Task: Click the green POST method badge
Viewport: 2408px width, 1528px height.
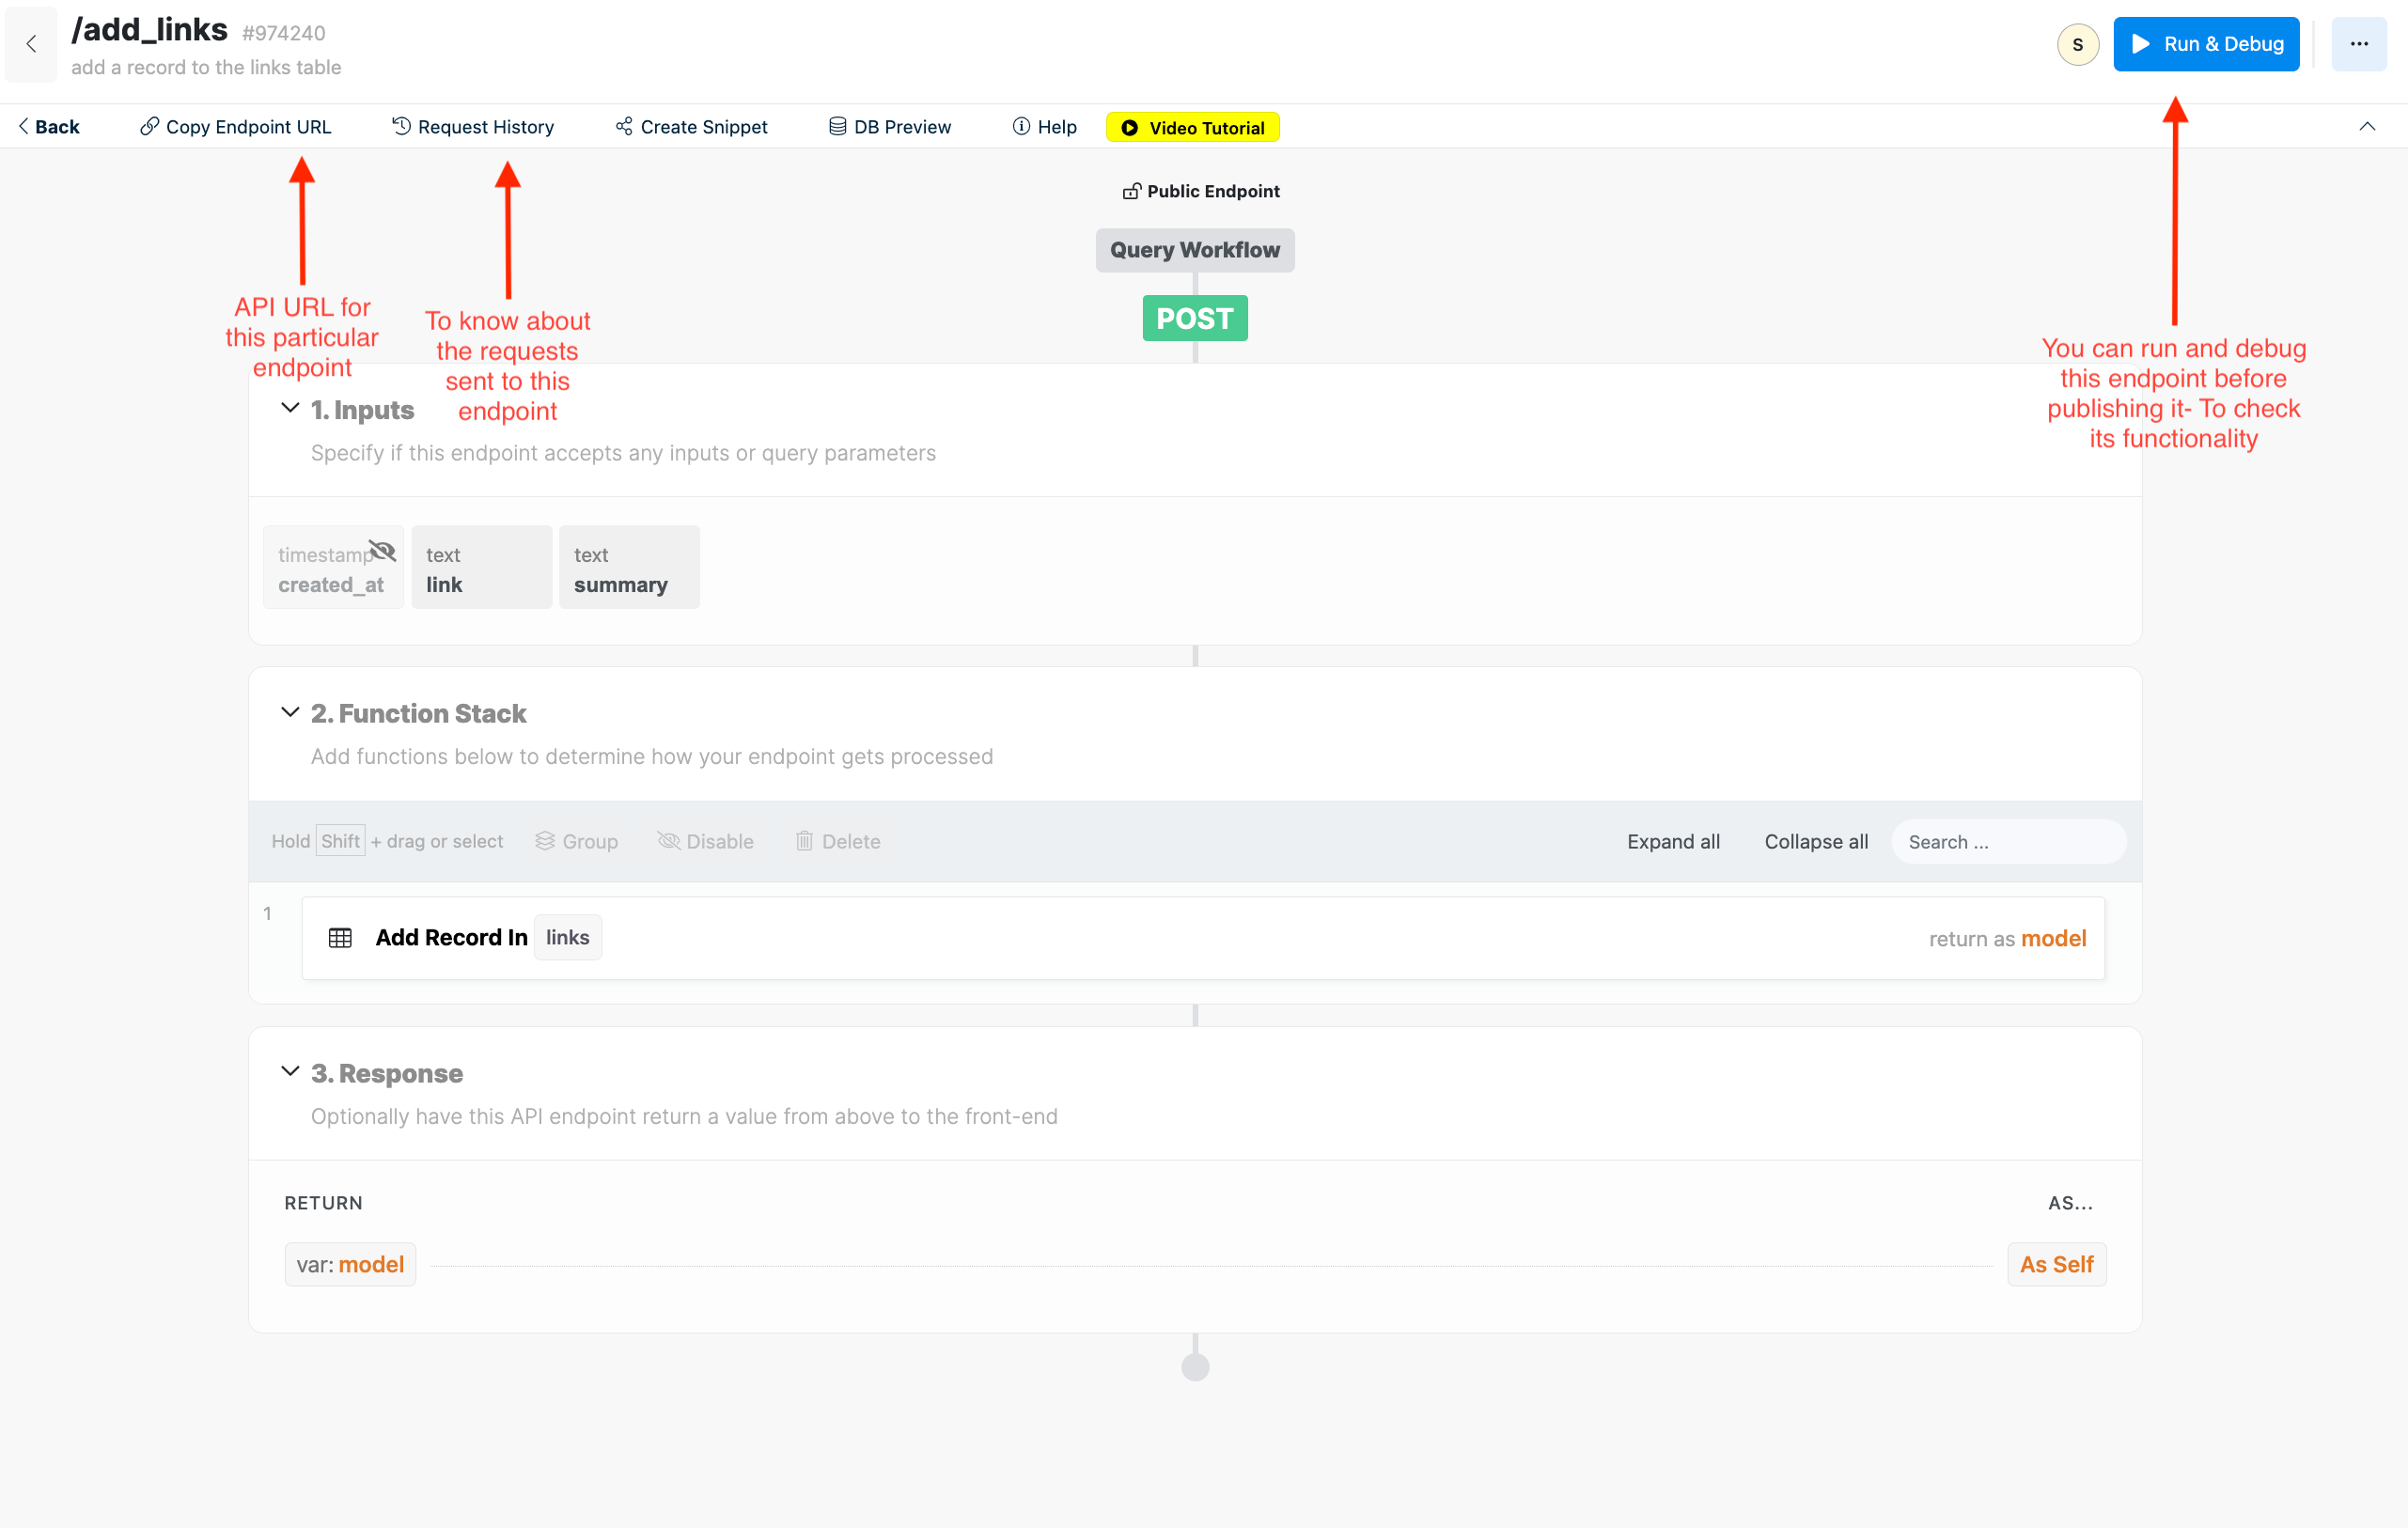Action: click(1194, 318)
